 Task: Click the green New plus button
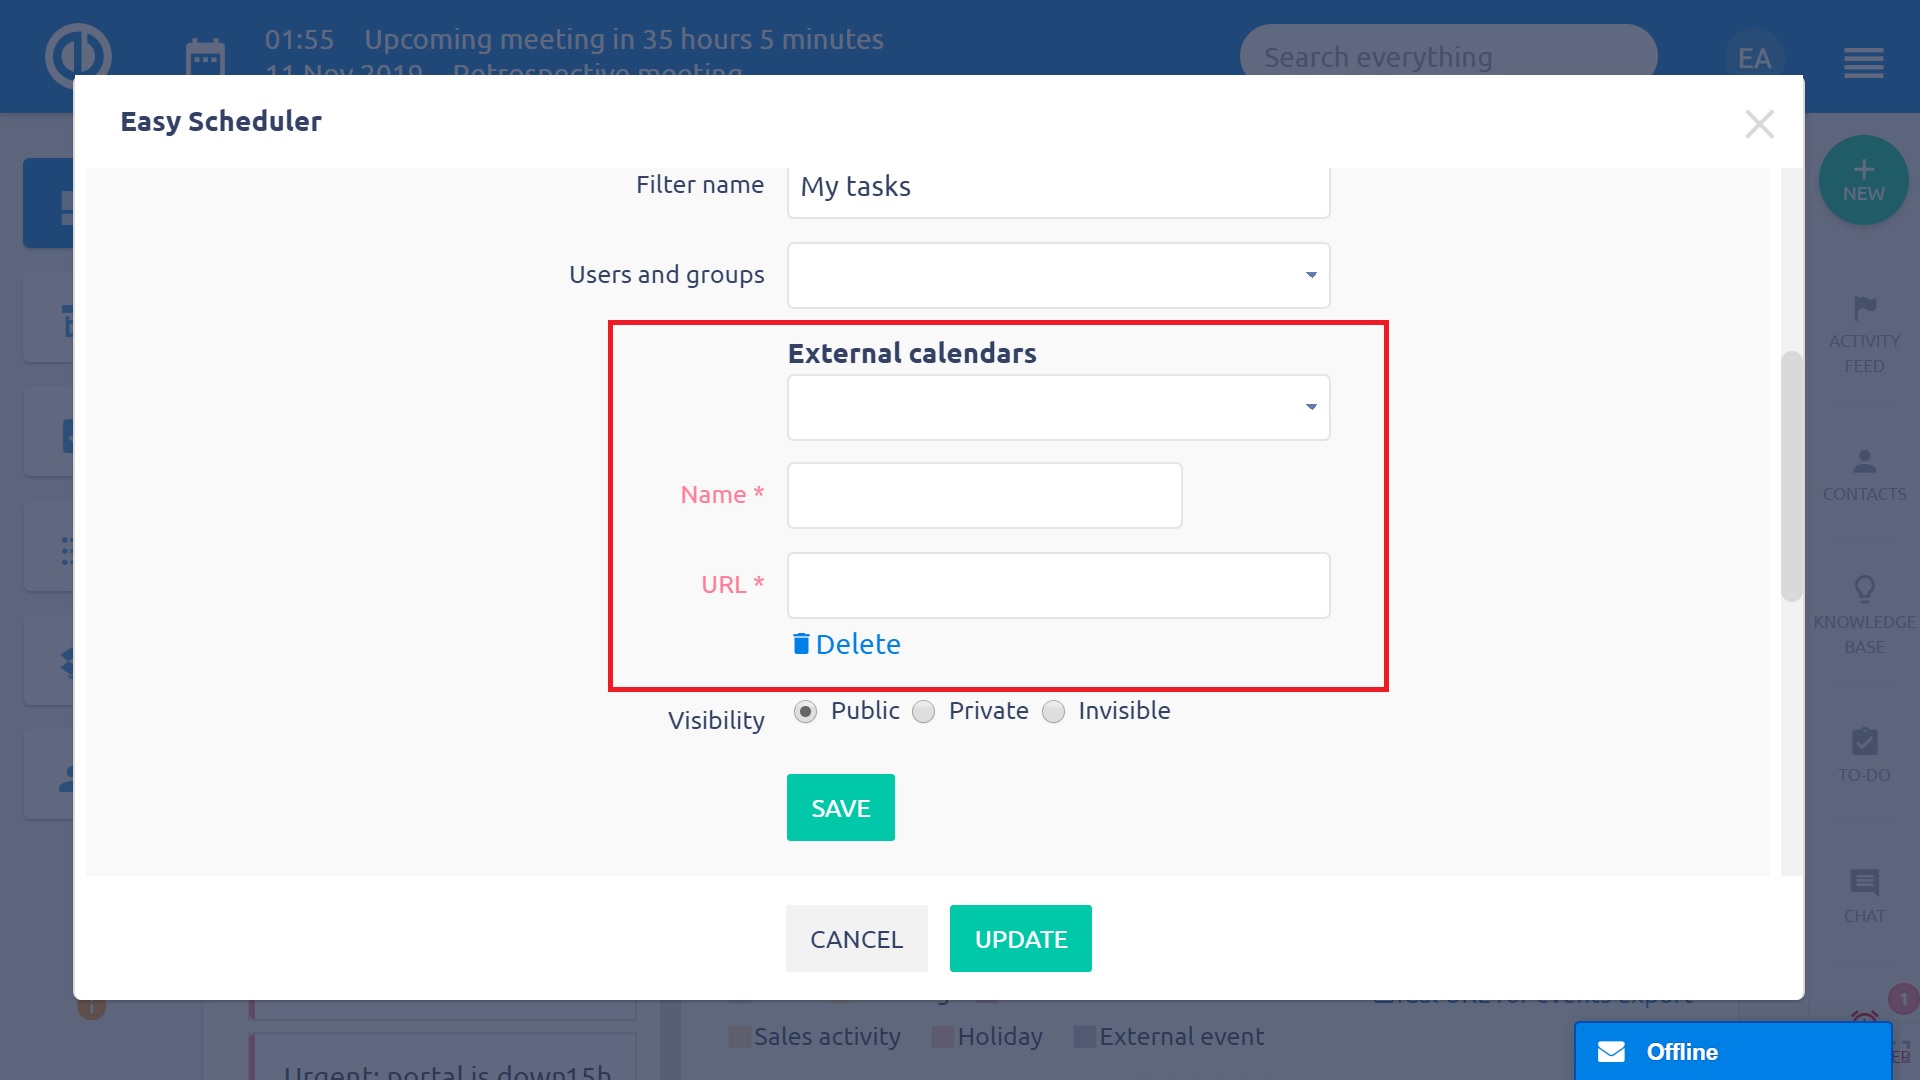click(1863, 180)
